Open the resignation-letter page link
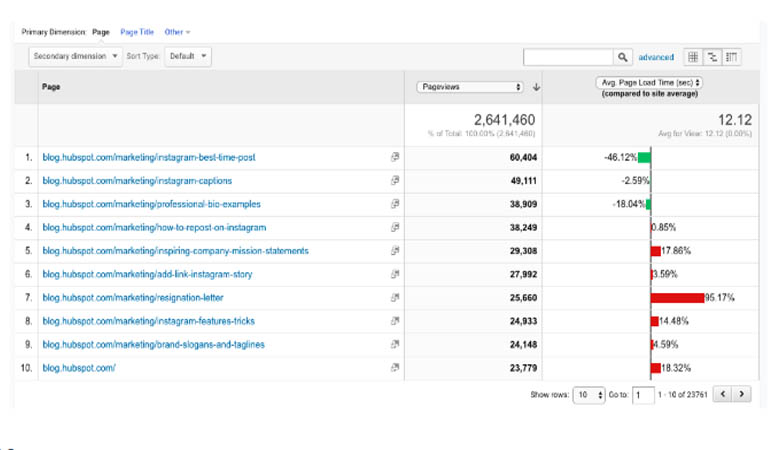Viewport: 768px width, 450px height. pyautogui.click(x=133, y=298)
